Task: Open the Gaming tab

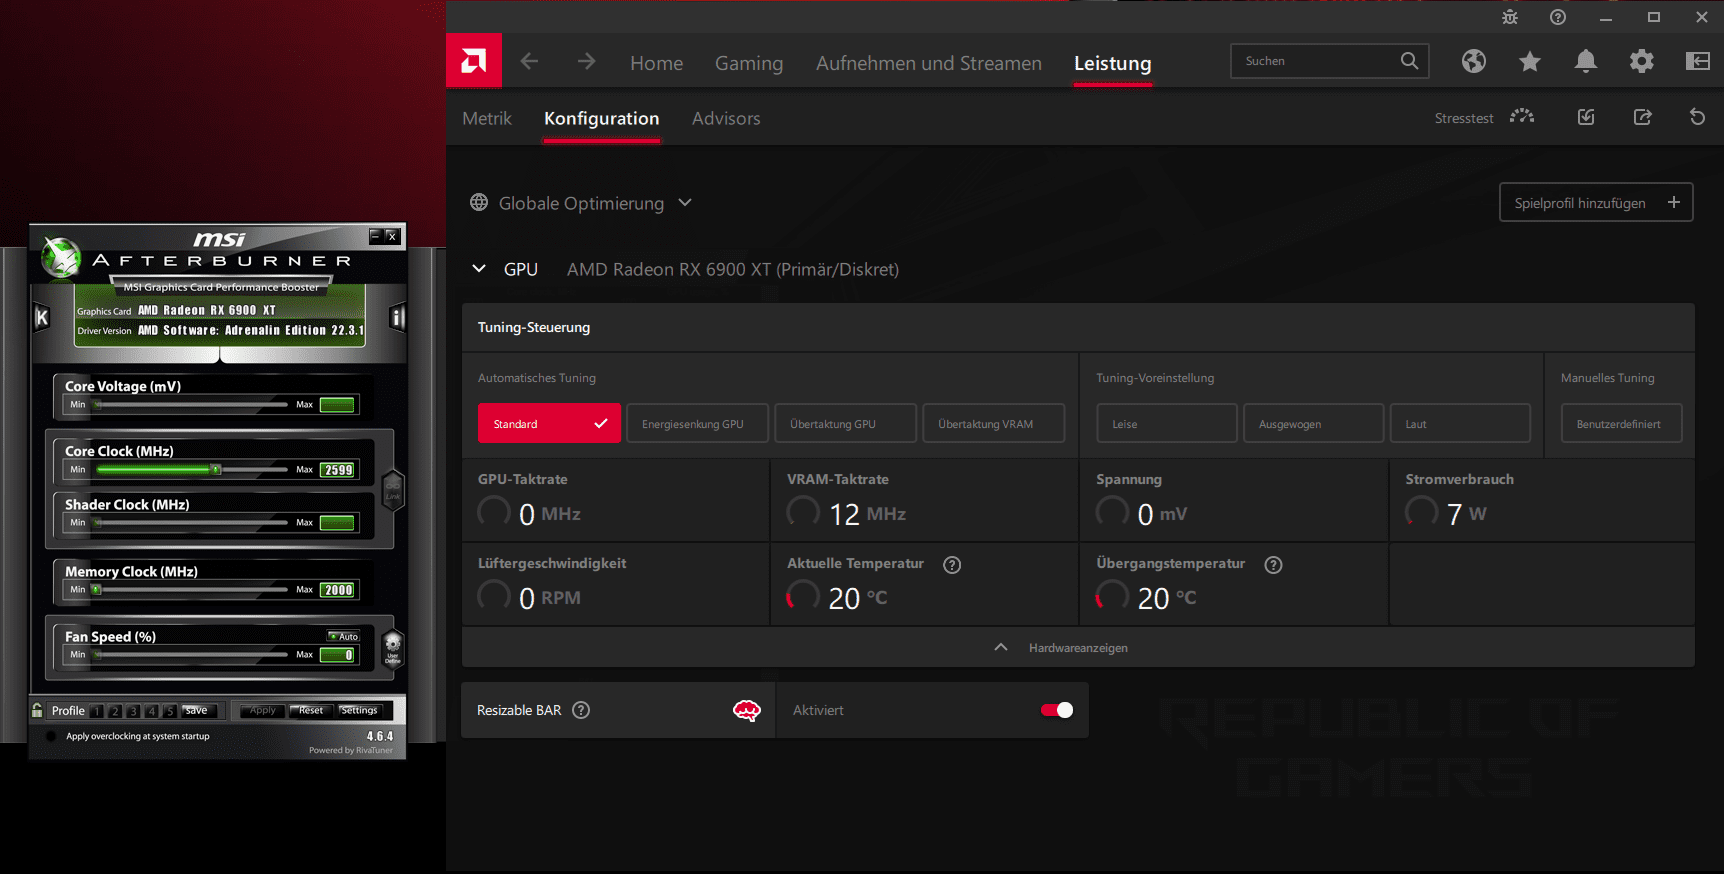Action: [x=749, y=63]
